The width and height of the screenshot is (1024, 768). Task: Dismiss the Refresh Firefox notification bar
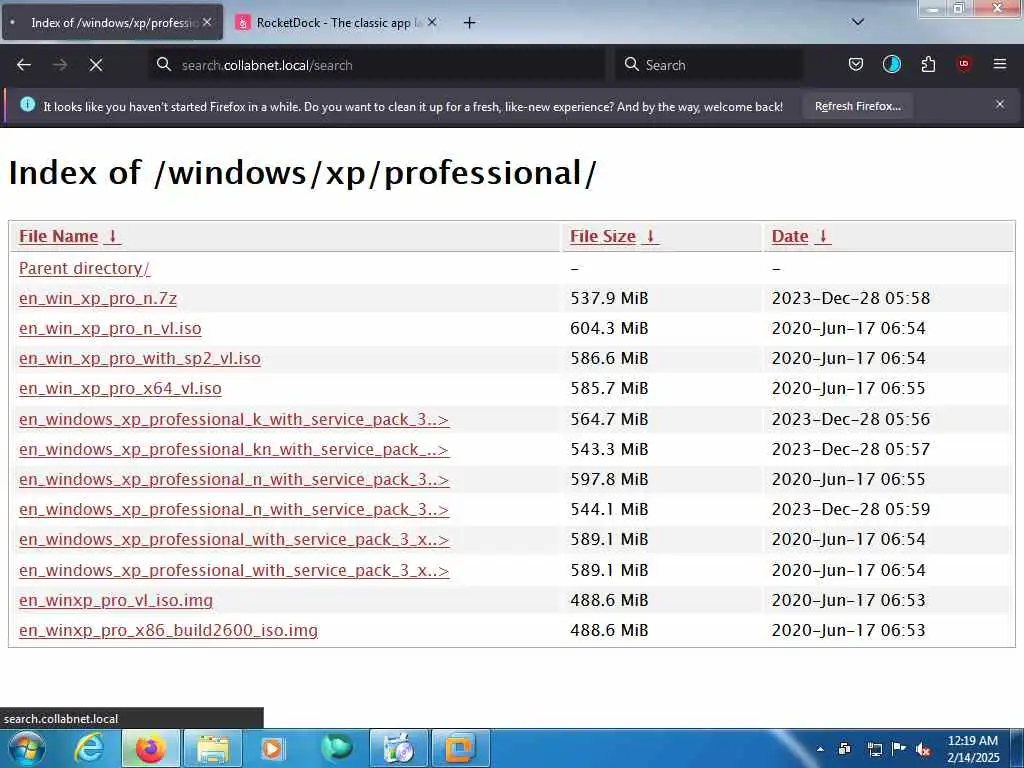coord(1000,104)
